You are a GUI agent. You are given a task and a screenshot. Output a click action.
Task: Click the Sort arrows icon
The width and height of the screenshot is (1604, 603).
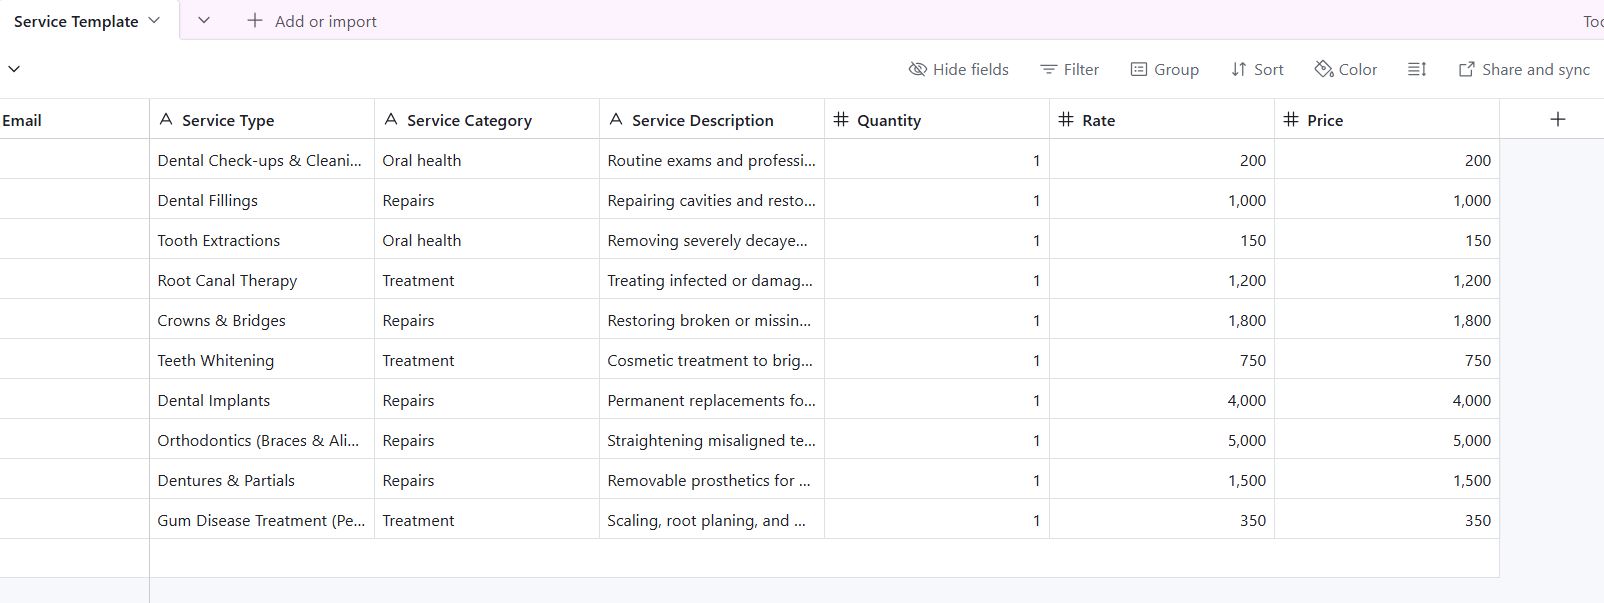(x=1239, y=69)
